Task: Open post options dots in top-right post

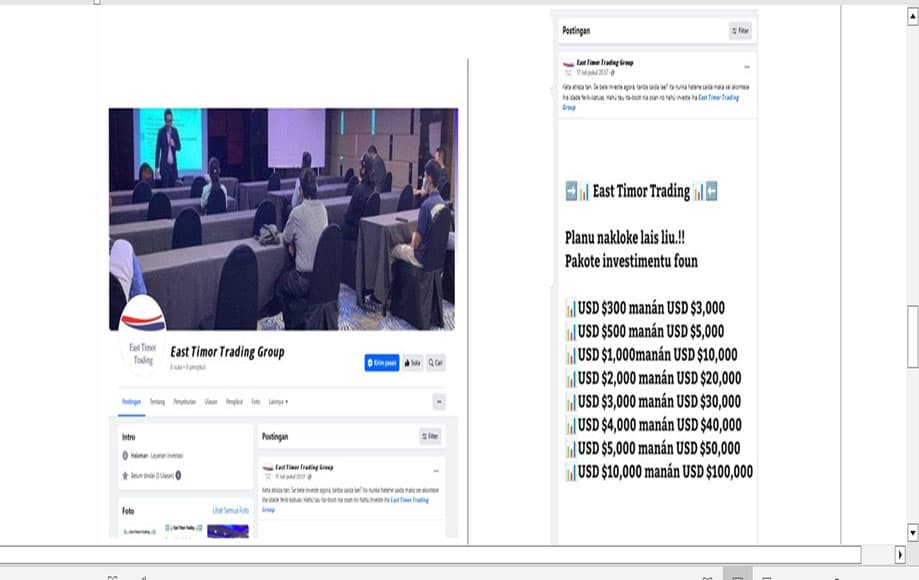Action: 747,67
